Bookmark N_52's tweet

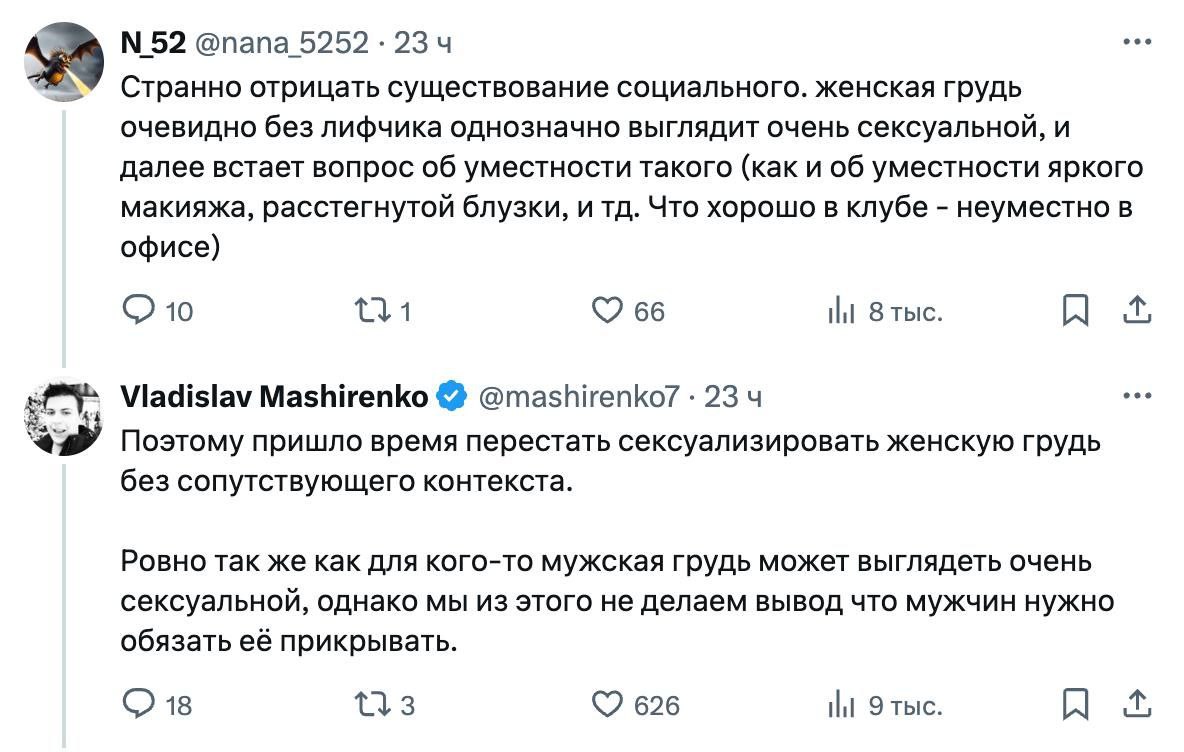click(1074, 312)
